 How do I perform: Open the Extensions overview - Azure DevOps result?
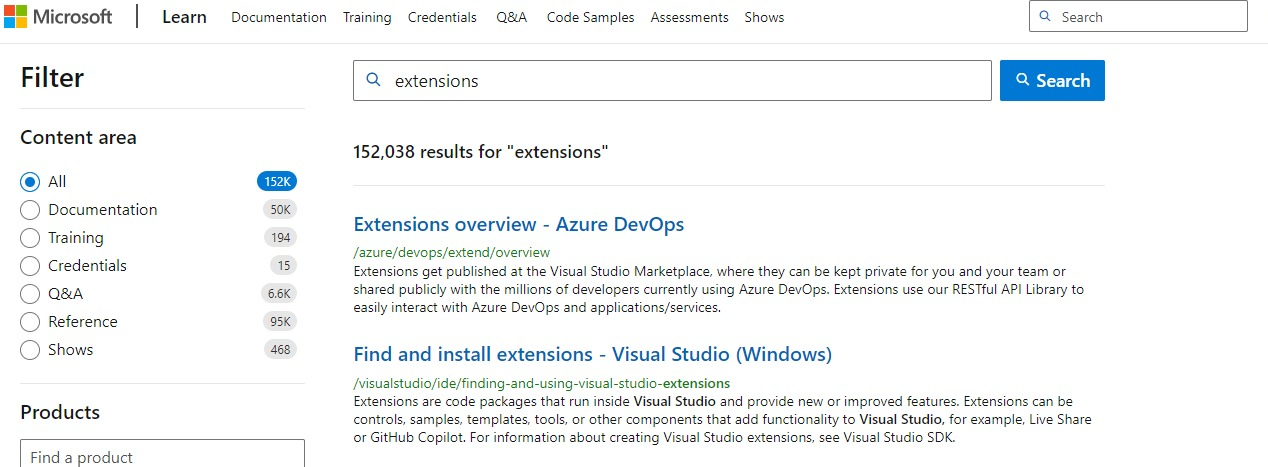pos(518,224)
